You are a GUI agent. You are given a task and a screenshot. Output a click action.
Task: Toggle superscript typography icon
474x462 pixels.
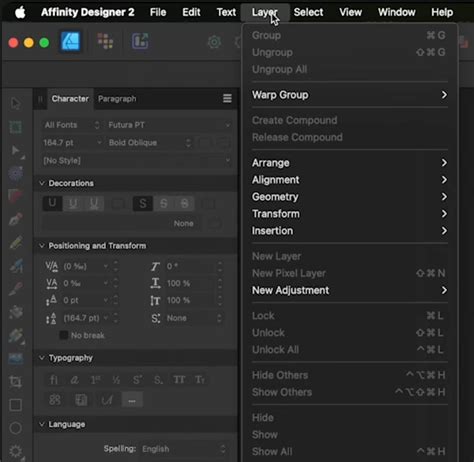[x=137, y=380]
